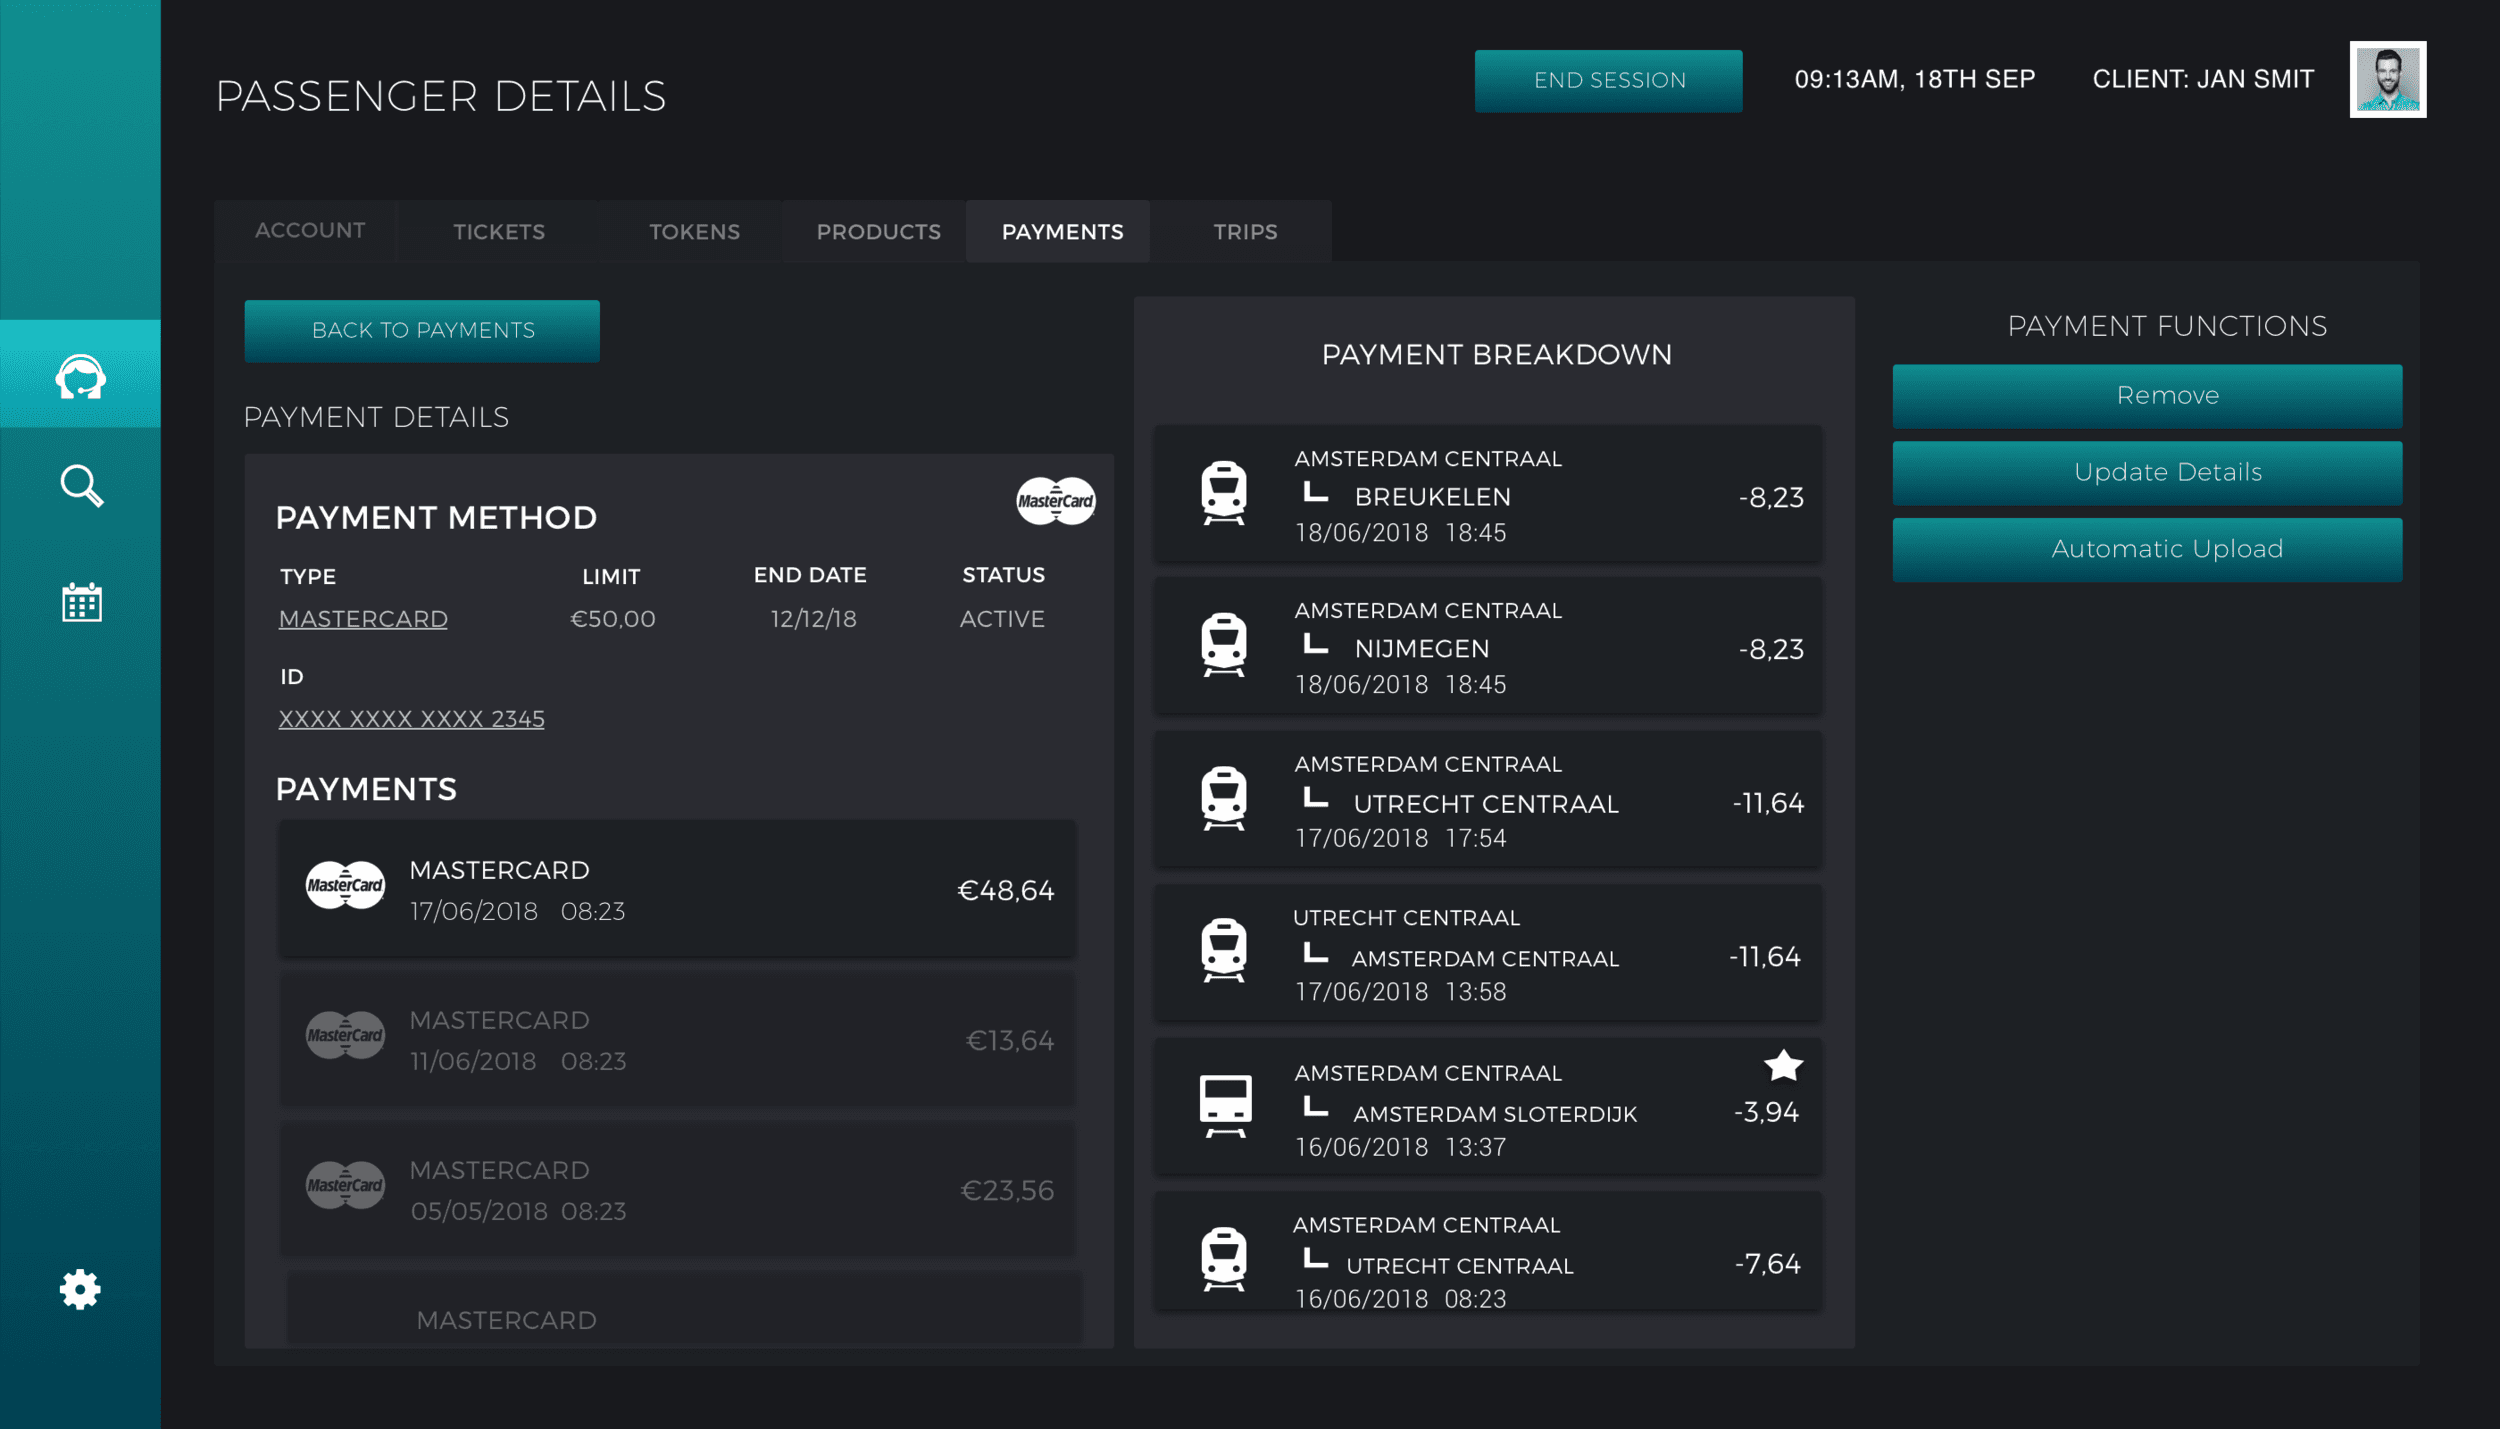Open the customer support headset icon
The width and height of the screenshot is (2500, 1429).
80,377
